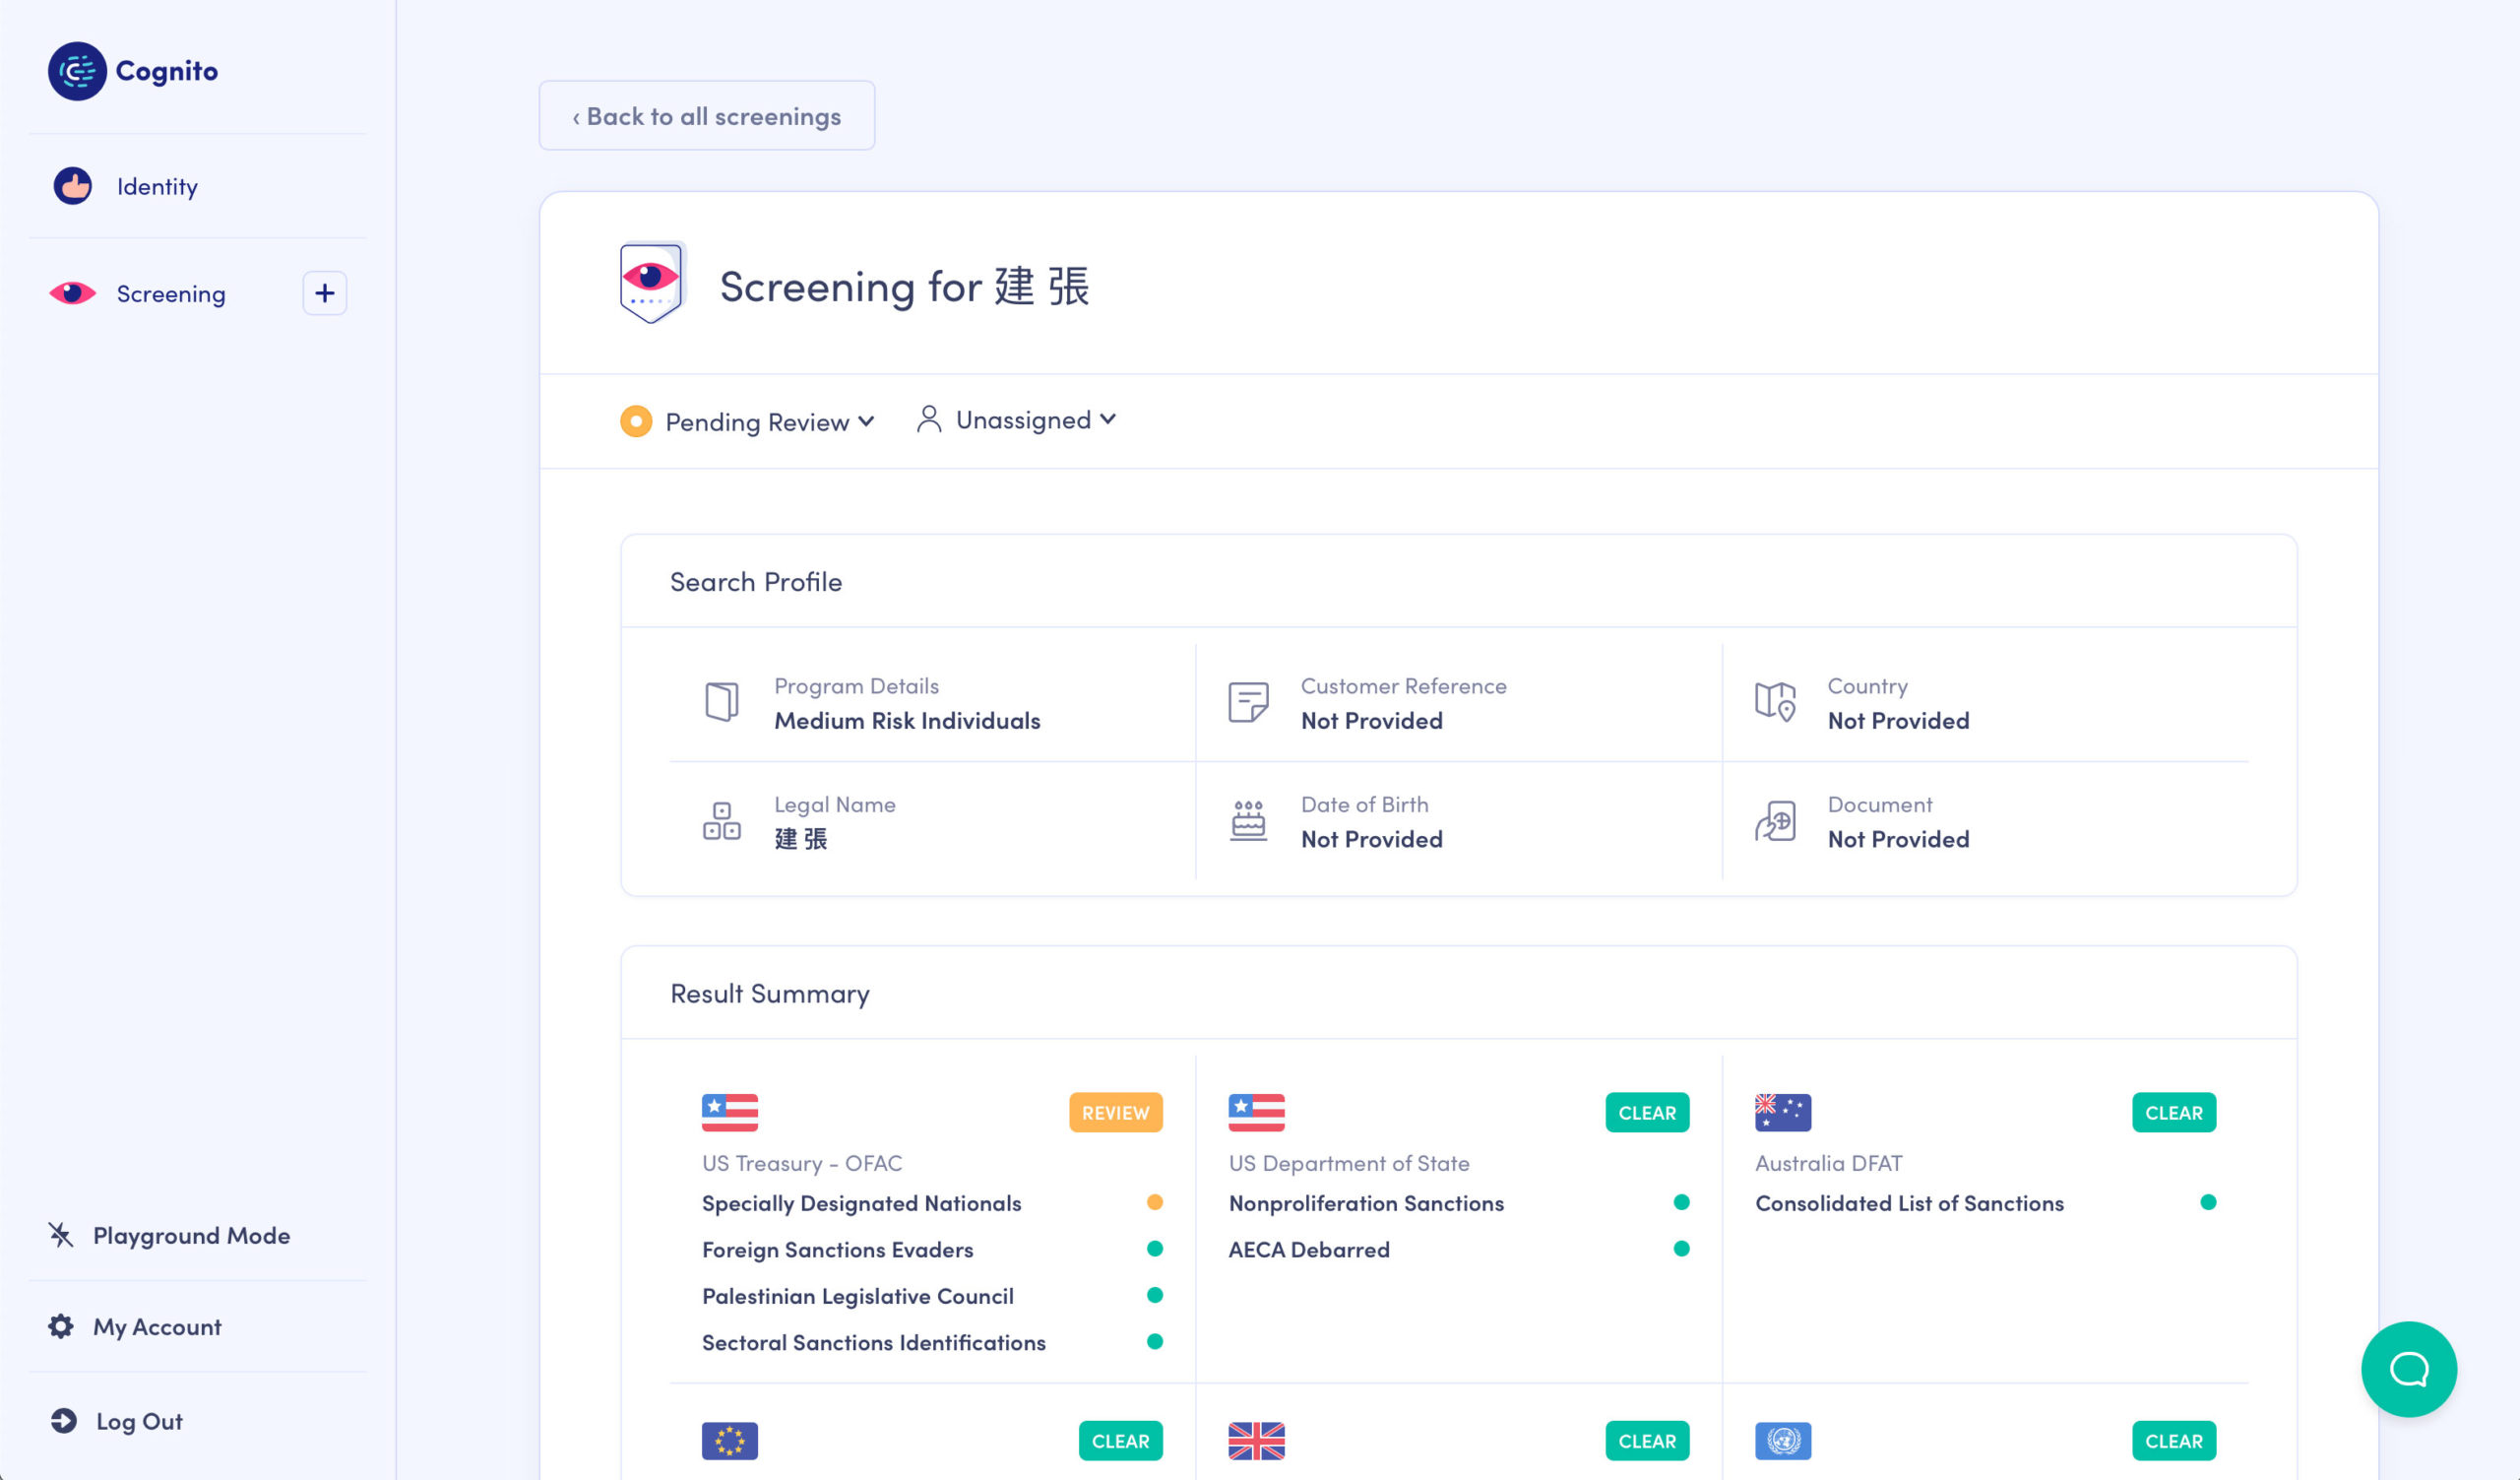
Task: Click the CLEAR badge for US Department of State
Action: pos(1647,1112)
